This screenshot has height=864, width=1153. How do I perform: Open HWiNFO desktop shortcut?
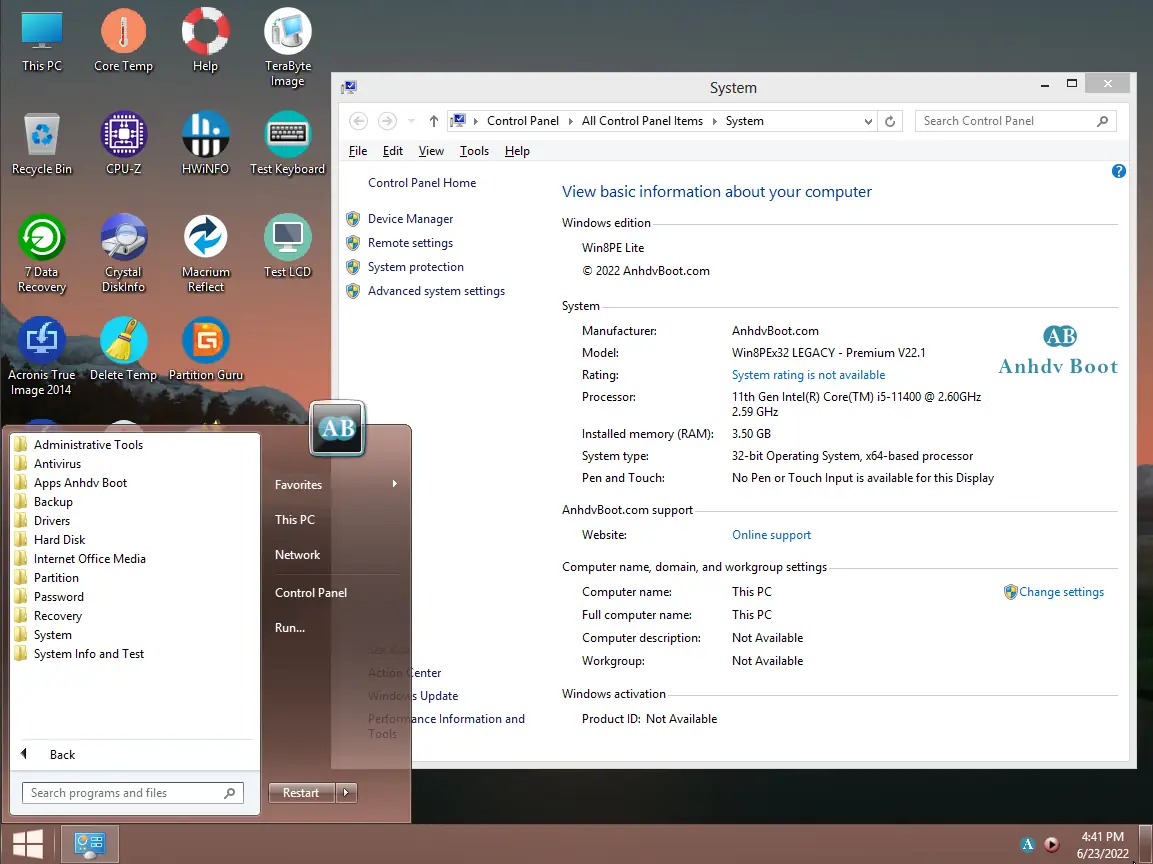click(x=205, y=143)
